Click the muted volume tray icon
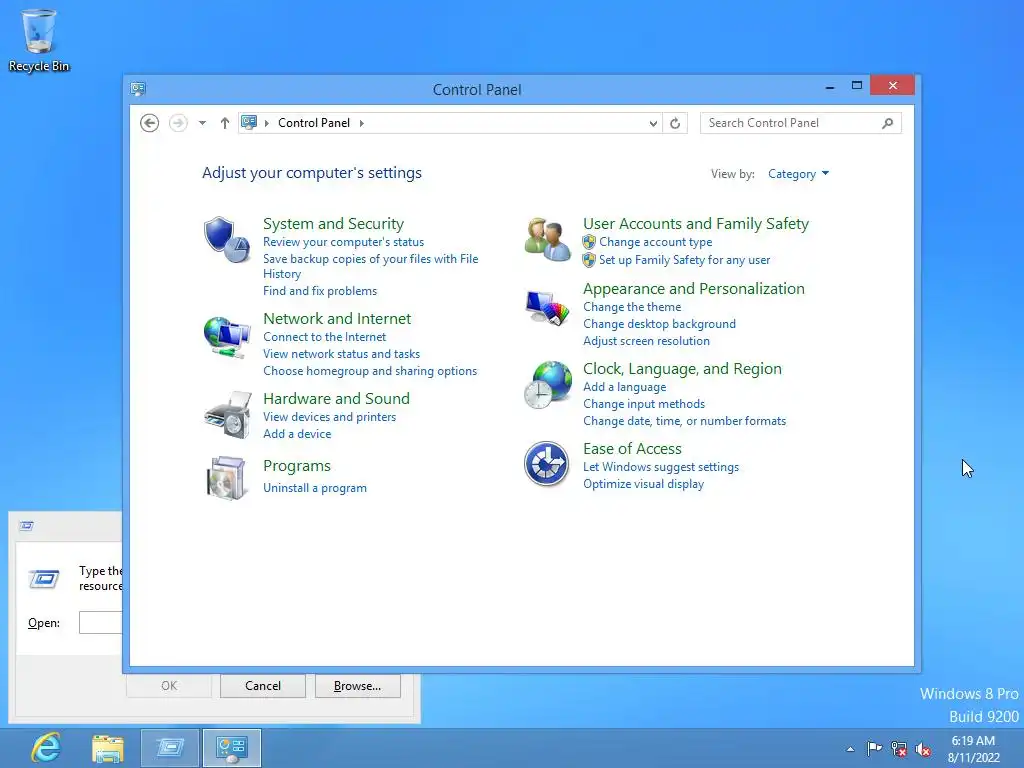Image resolution: width=1024 pixels, height=768 pixels. [923, 749]
